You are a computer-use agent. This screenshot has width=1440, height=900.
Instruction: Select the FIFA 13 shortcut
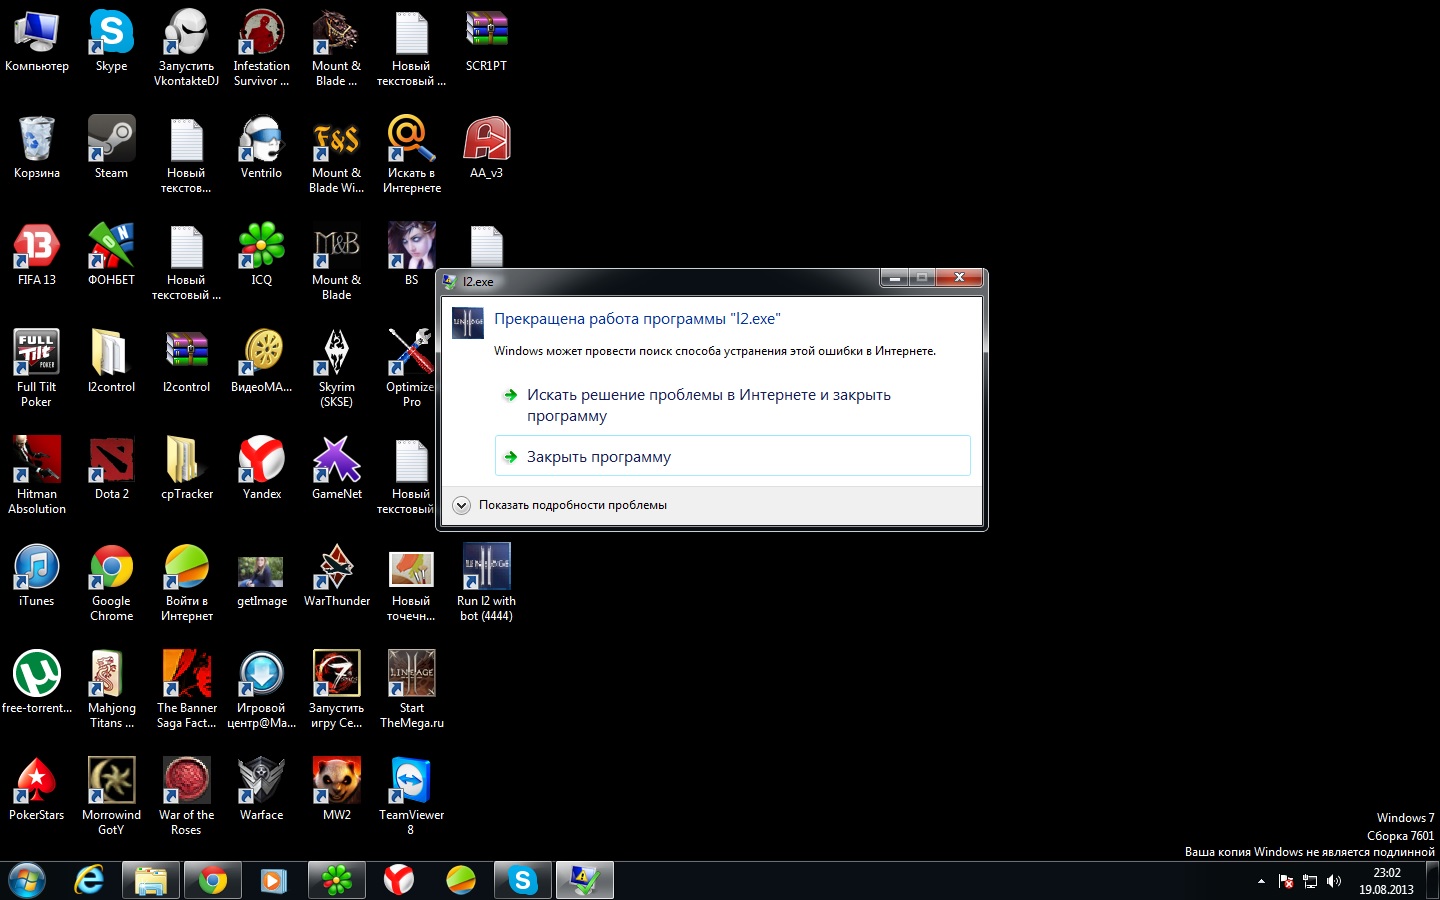click(37, 256)
